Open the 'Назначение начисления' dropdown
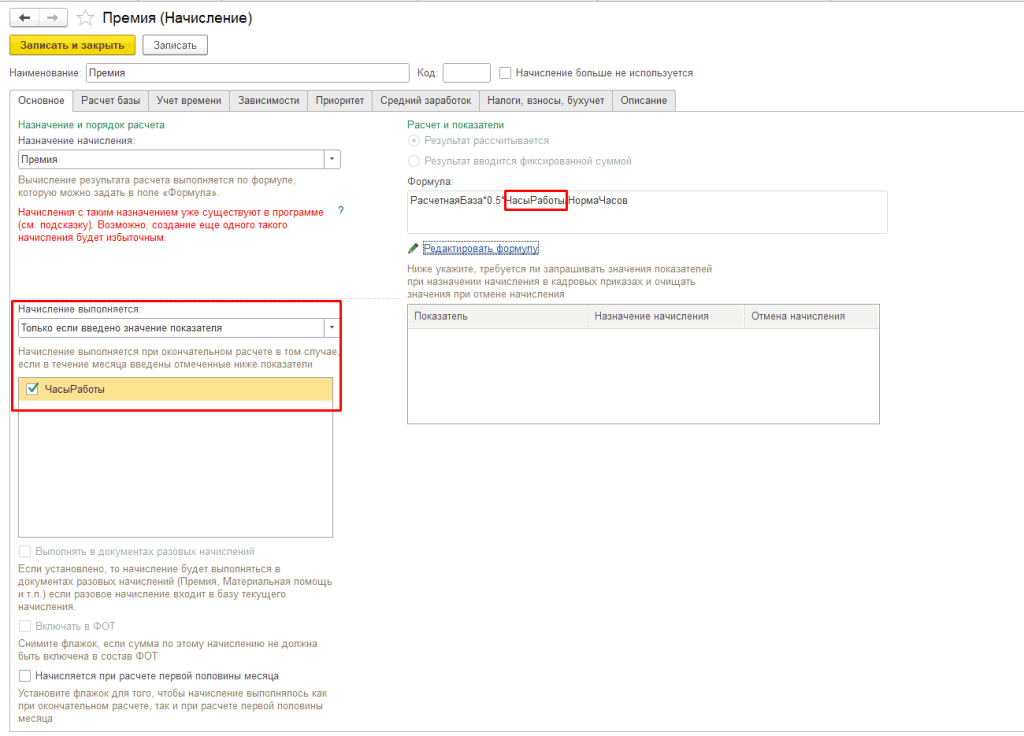1024x736 pixels. click(x=332, y=159)
